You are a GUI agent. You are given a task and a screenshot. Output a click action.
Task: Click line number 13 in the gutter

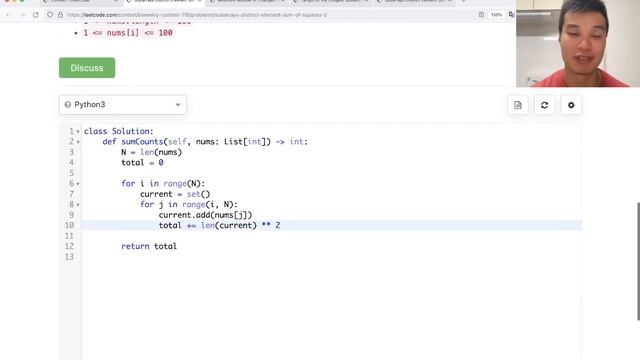coord(69,257)
